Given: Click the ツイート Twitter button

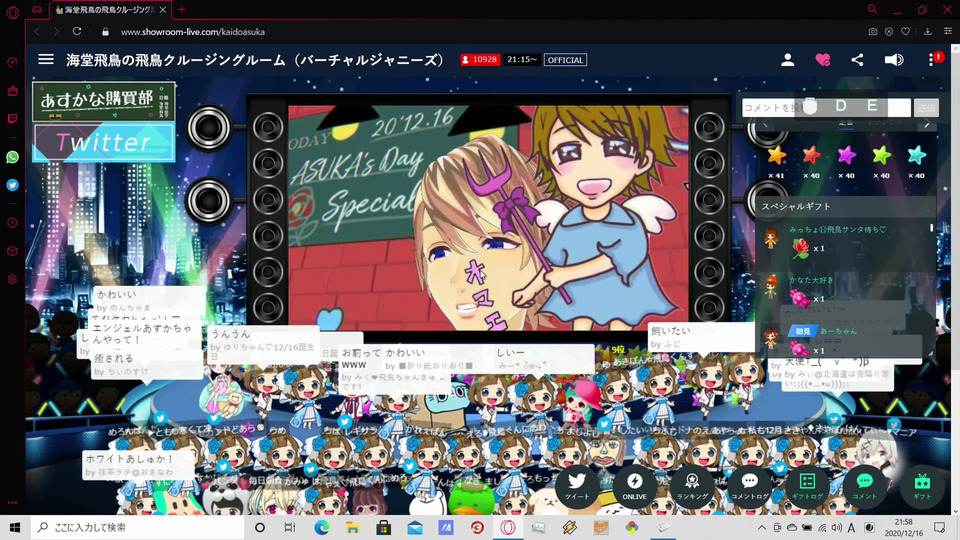Looking at the screenshot, I should (577, 486).
